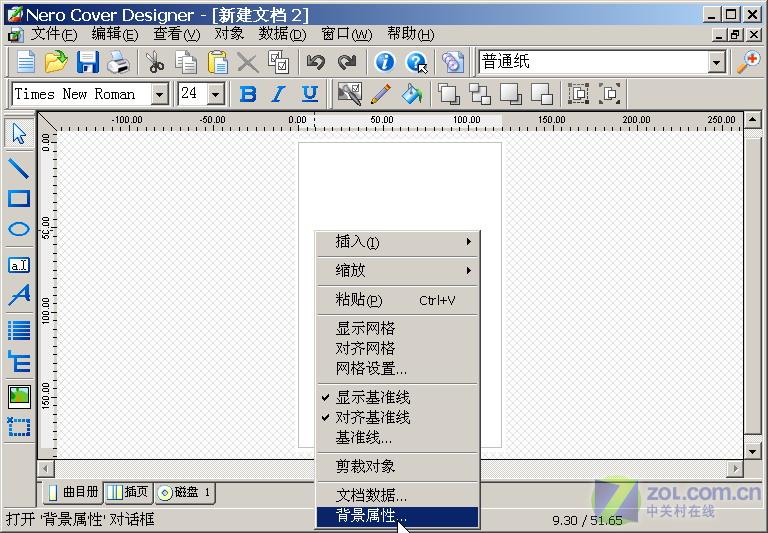768x533 pixels.
Task: Toggle 对齐网格 in context menu
Action: [x=398, y=348]
